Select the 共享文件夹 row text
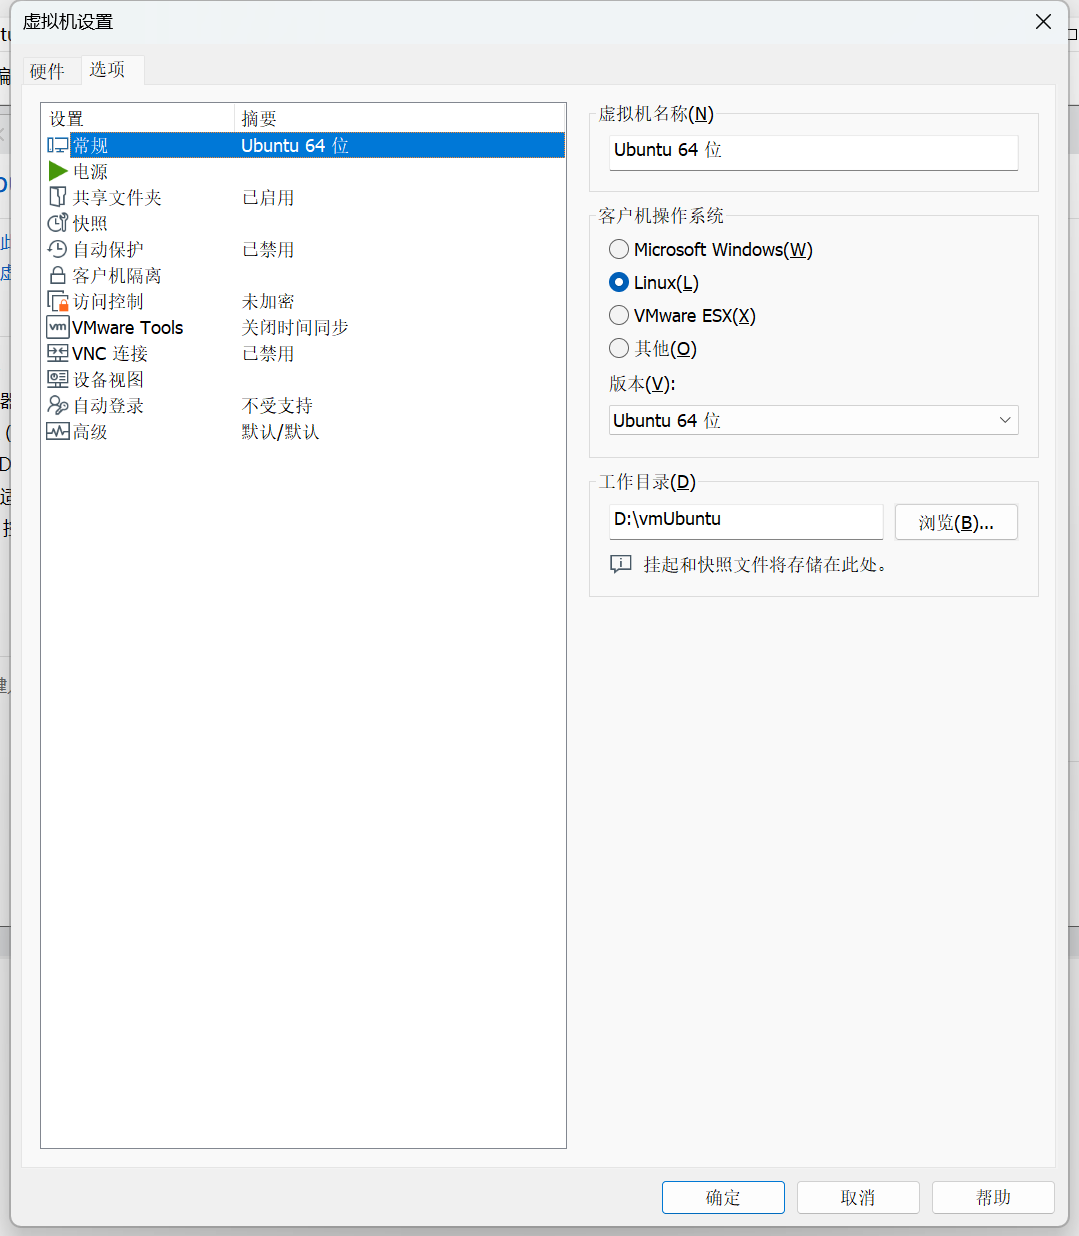 pyautogui.click(x=117, y=198)
